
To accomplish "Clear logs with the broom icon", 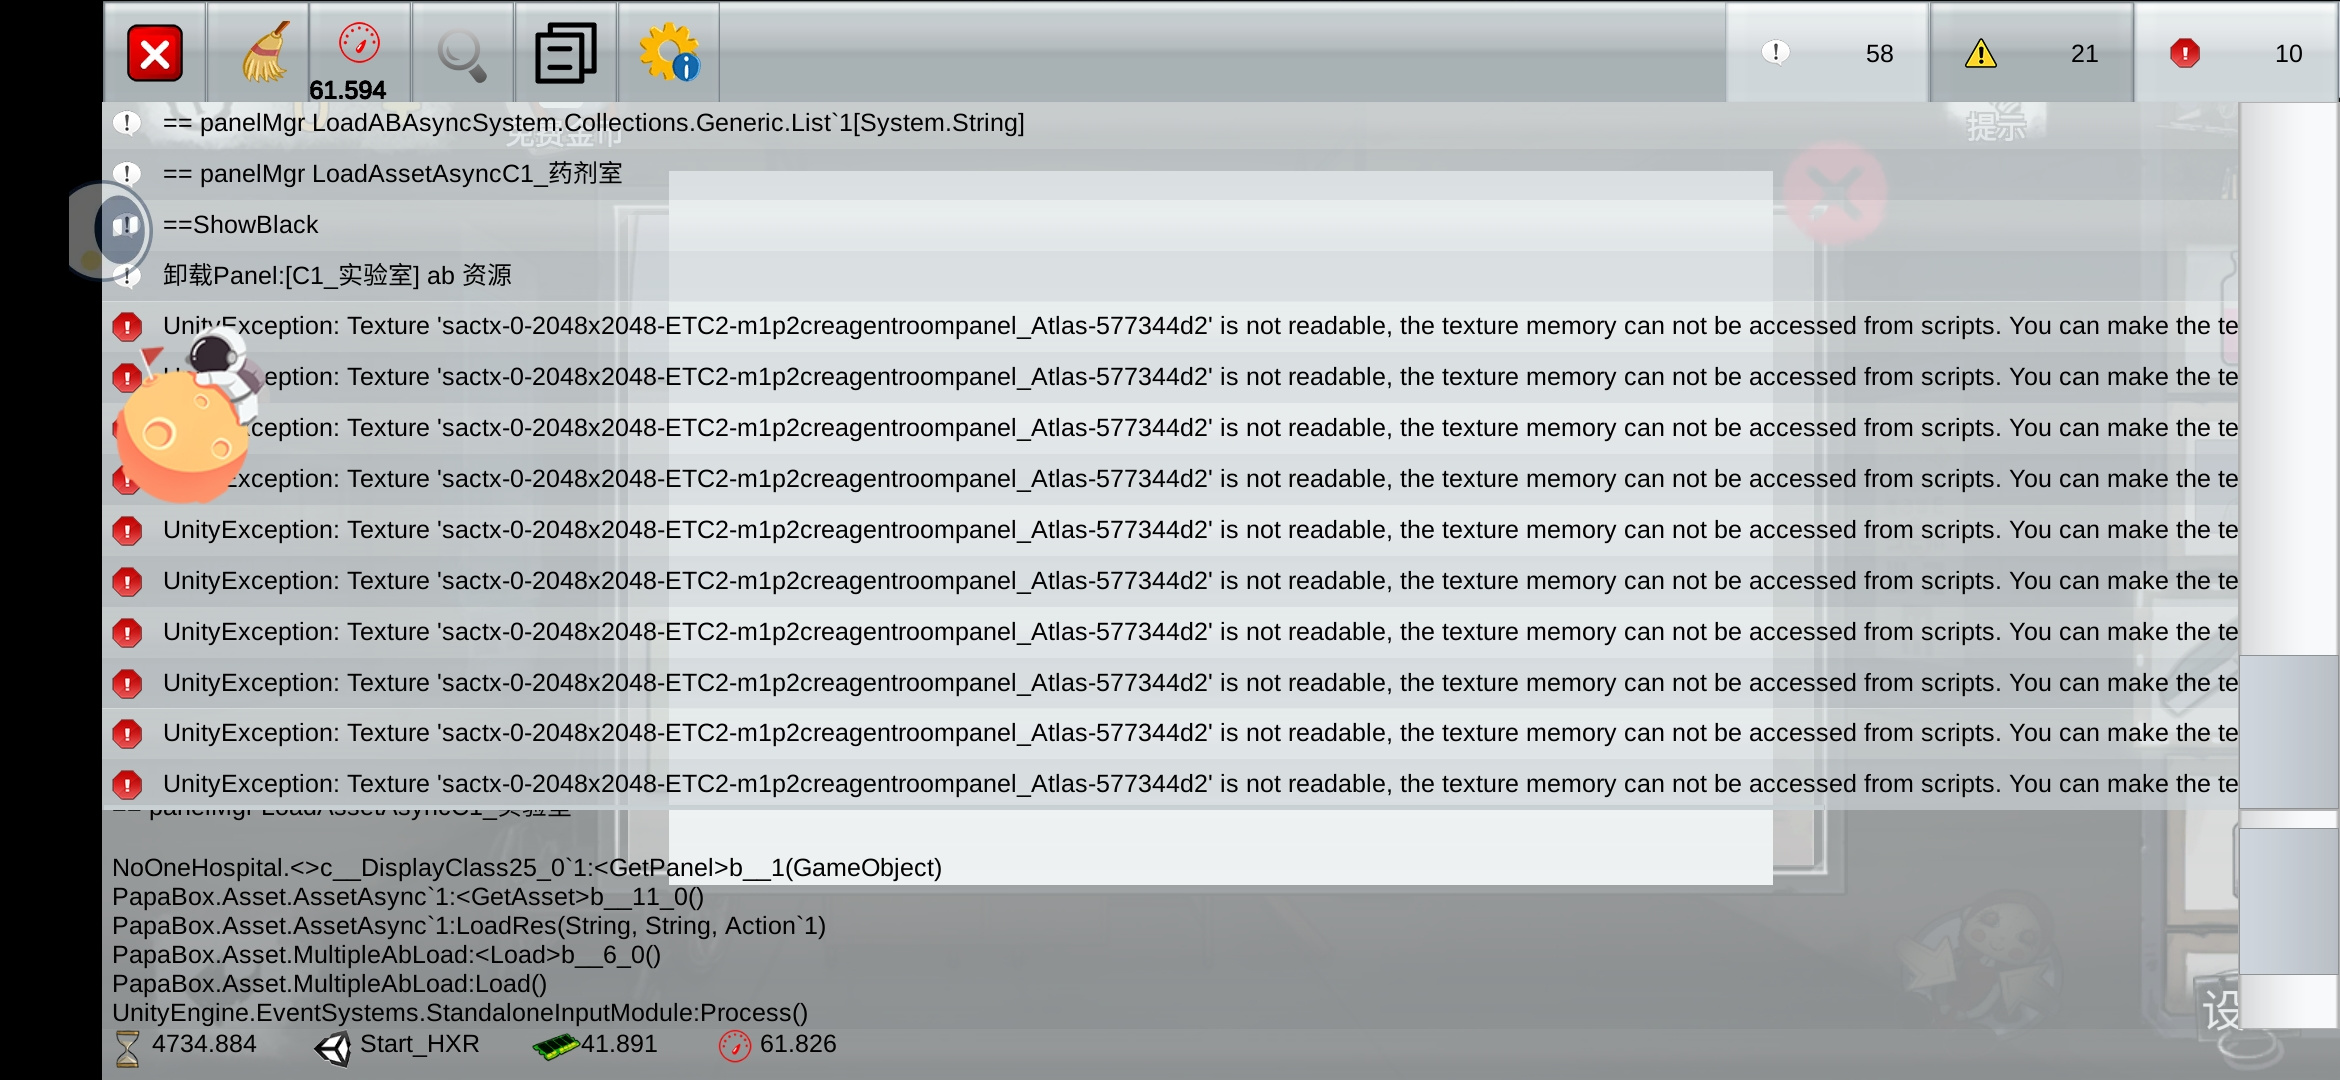I will [x=265, y=52].
